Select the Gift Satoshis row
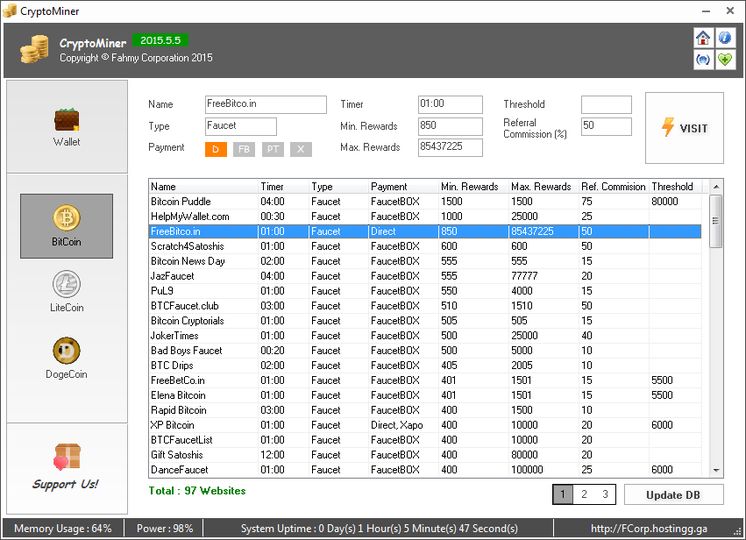The image size is (746, 540). tap(425, 455)
